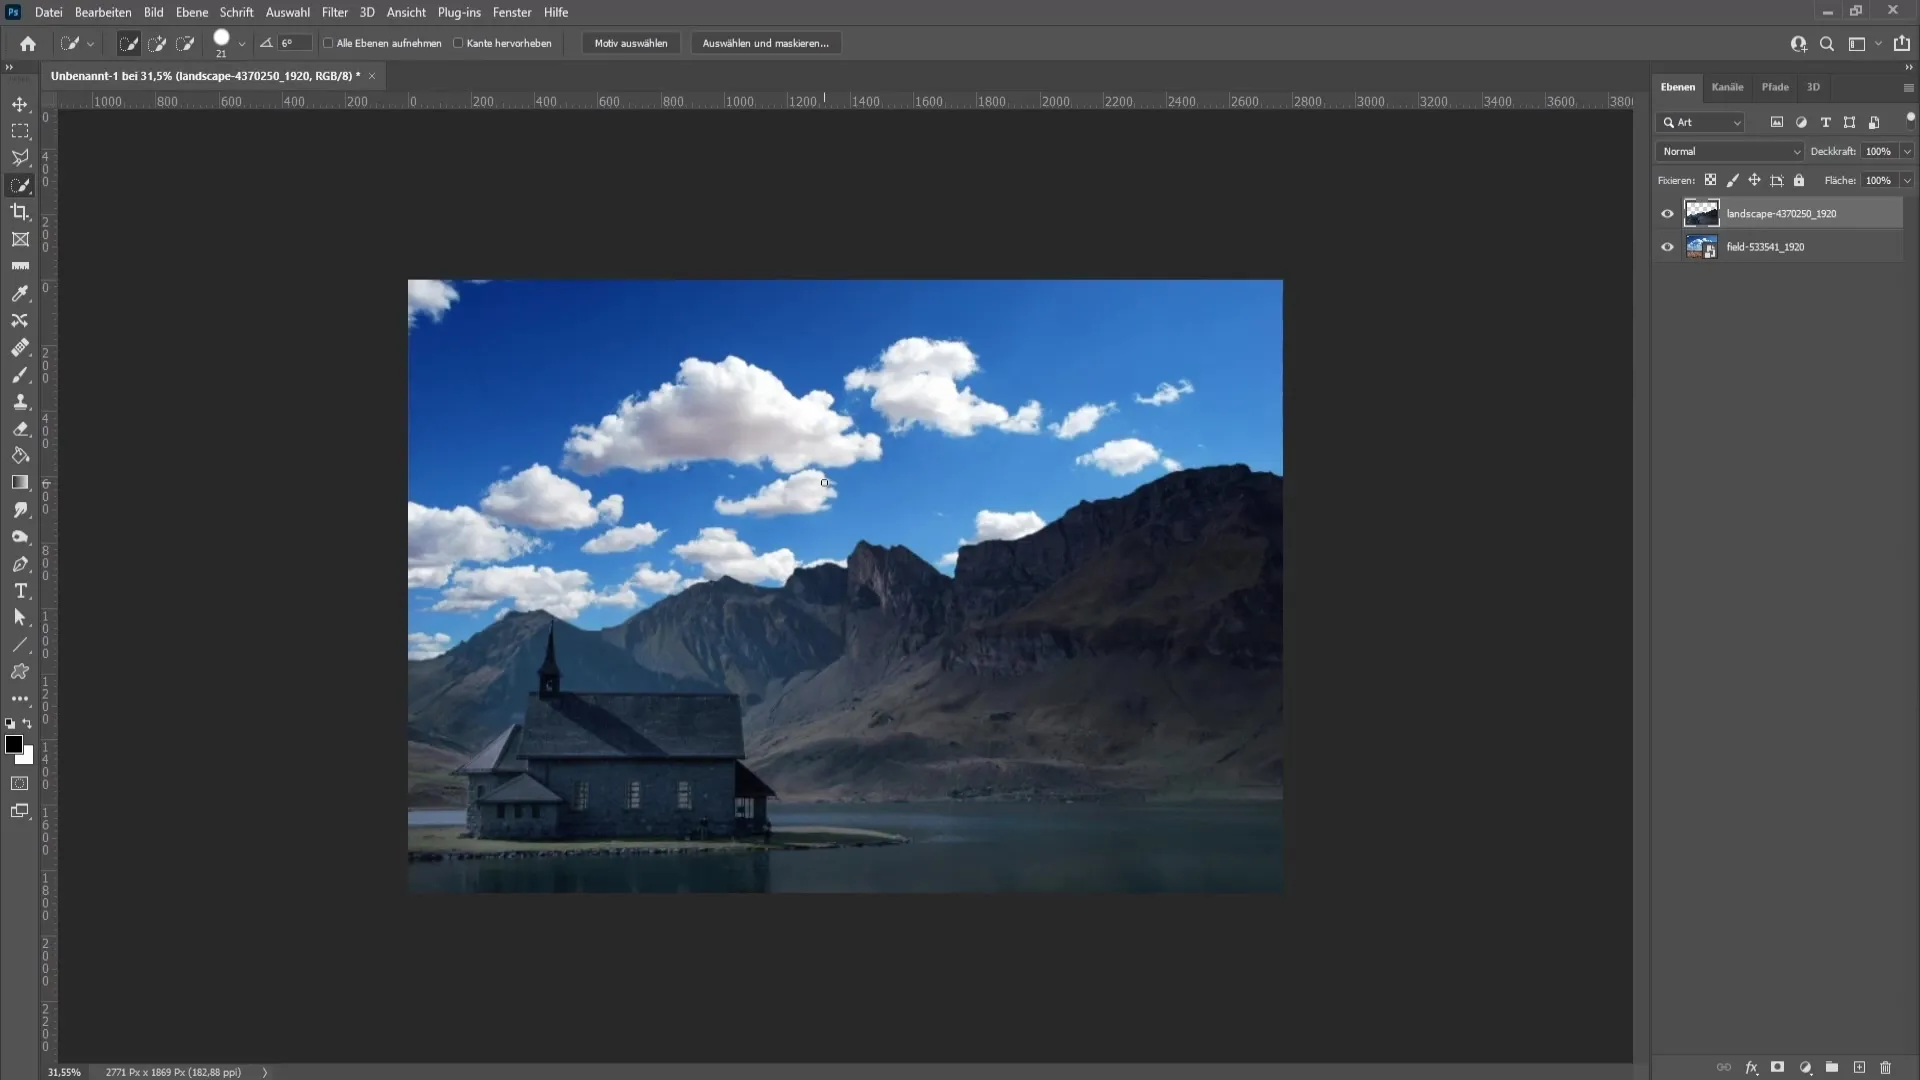Toggle Quick Mask mode
Image resolution: width=1920 pixels, height=1080 pixels.
point(20,783)
